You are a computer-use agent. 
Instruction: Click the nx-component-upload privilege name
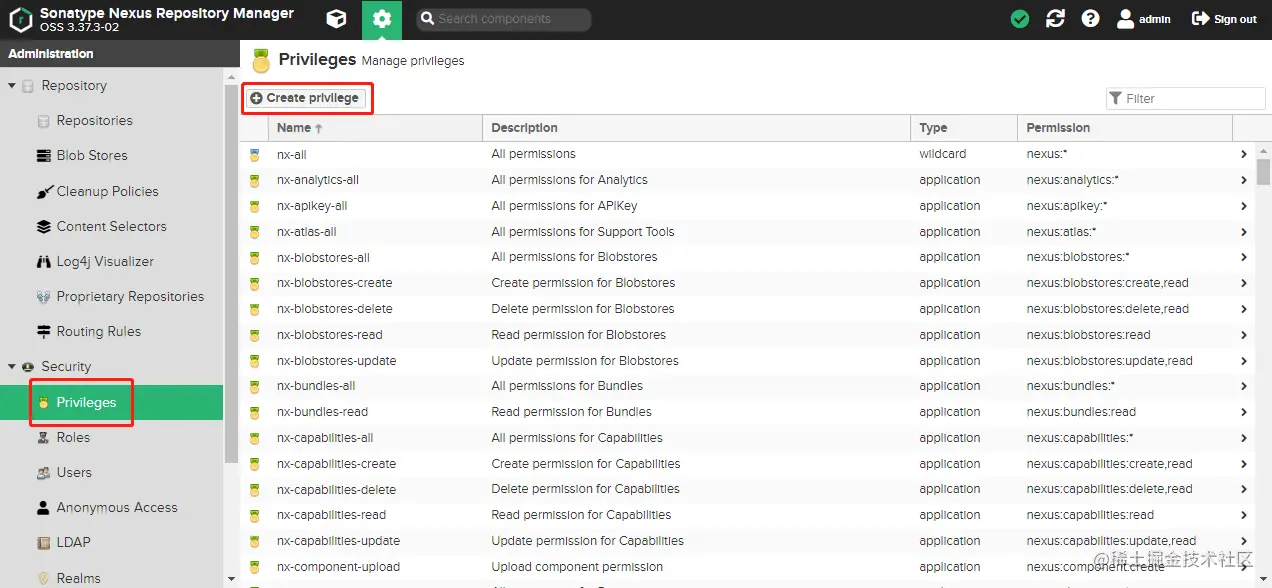pyautogui.click(x=339, y=567)
